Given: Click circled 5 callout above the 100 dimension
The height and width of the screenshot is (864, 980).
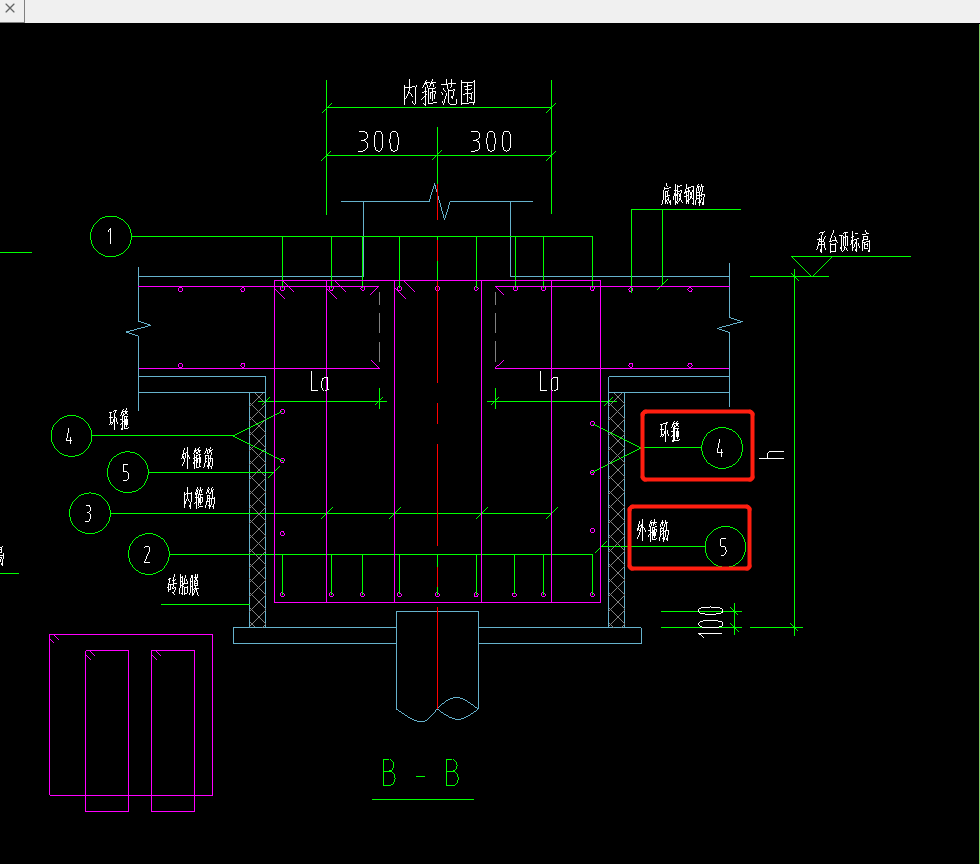Looking at the screenshot, I should pyautogui.click(x=725, y=547).
